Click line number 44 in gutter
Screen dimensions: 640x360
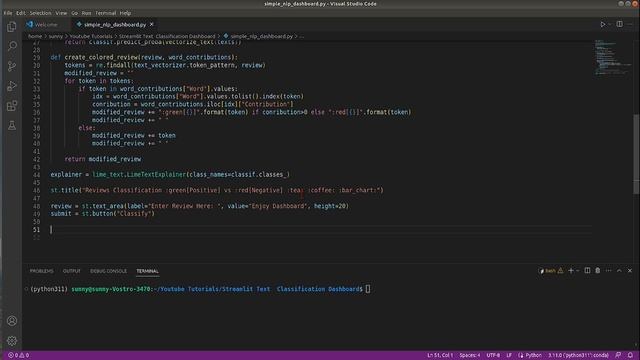pos(36,175)
